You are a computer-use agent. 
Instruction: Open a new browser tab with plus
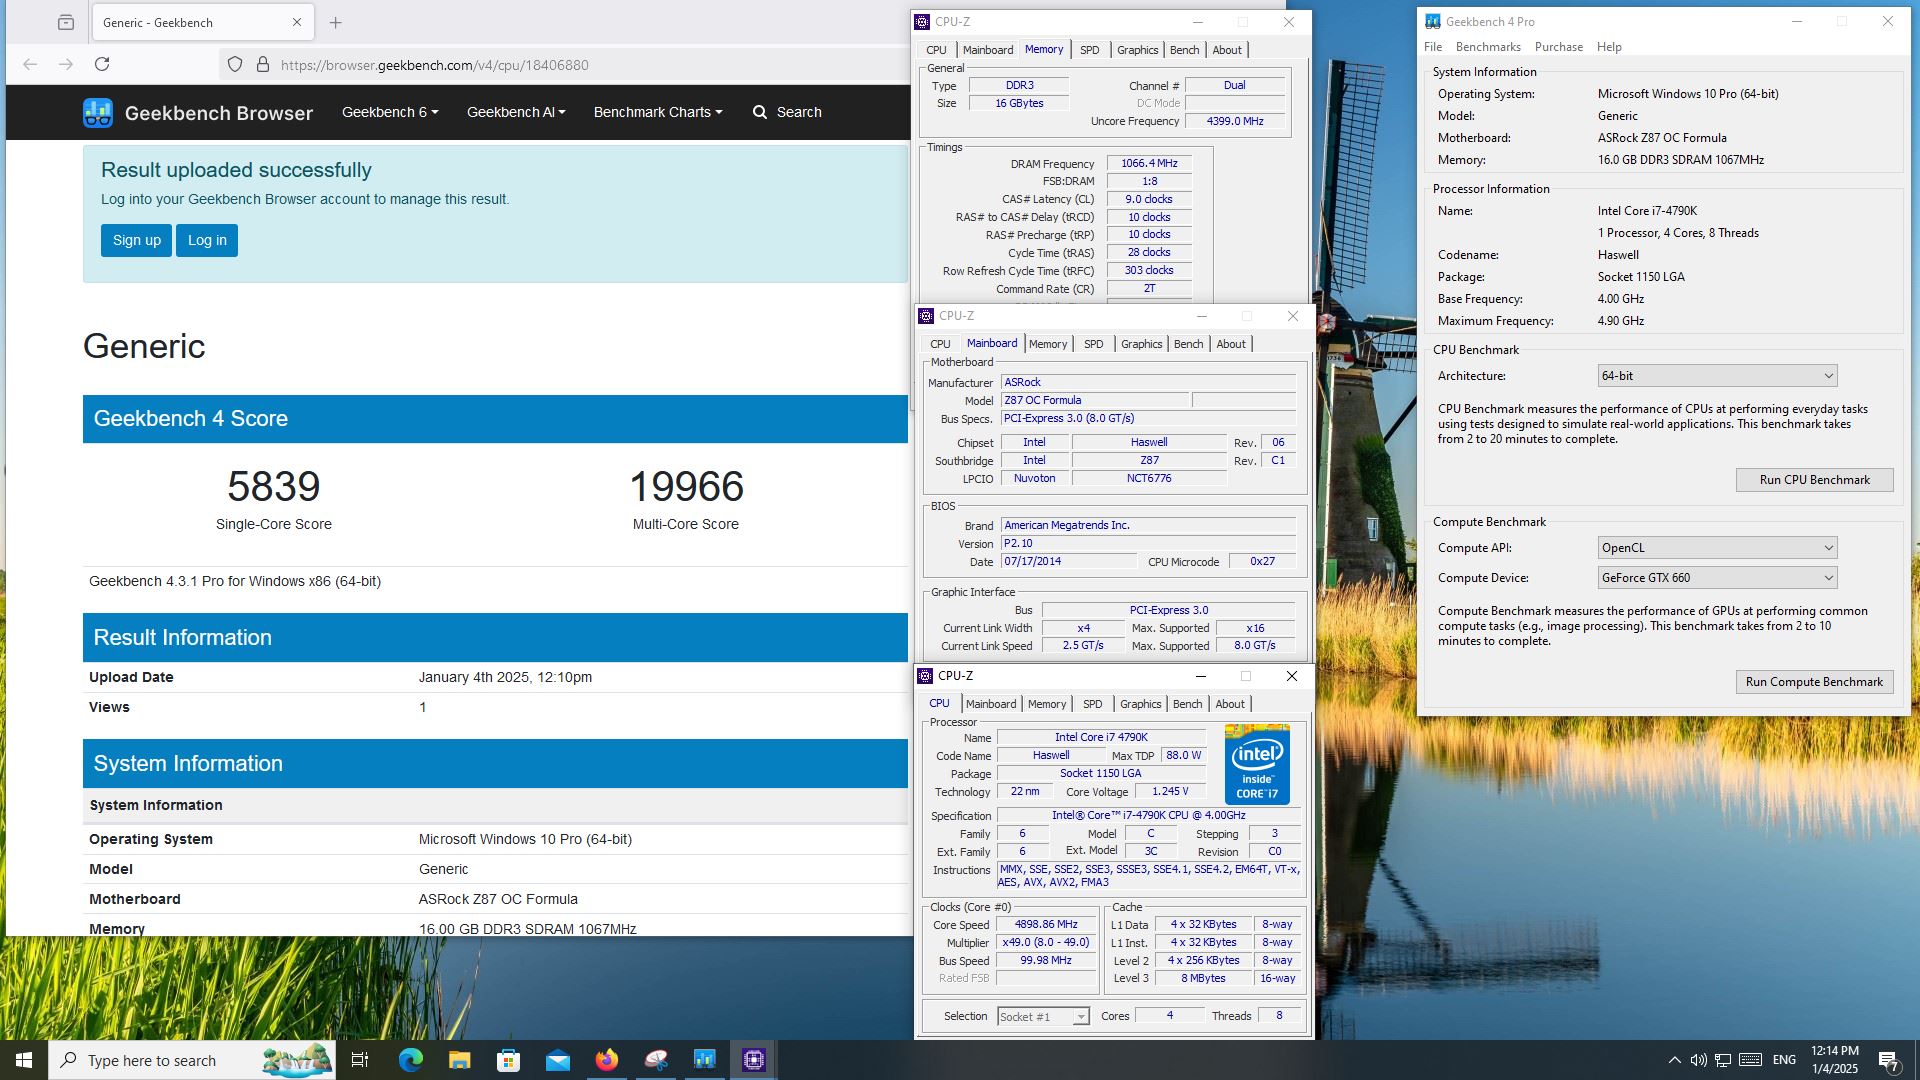pos(336,22)
